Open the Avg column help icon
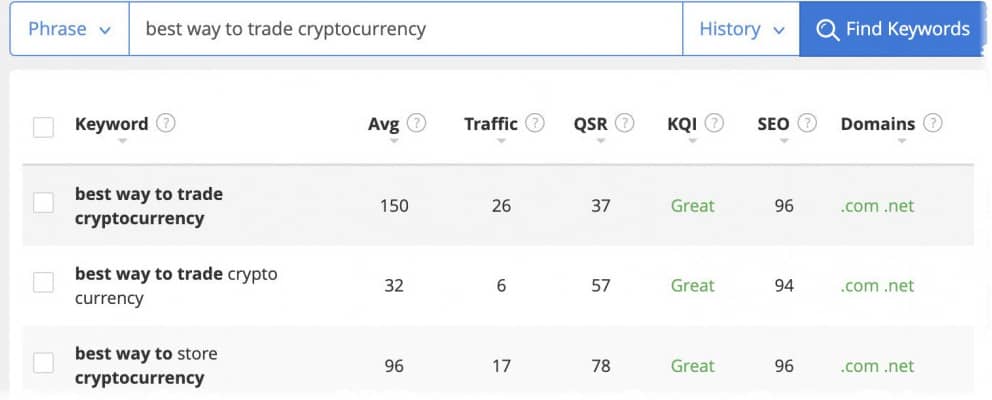Viewport: 992px width, 400px height. pyautogui.click(x=416, y=123)
